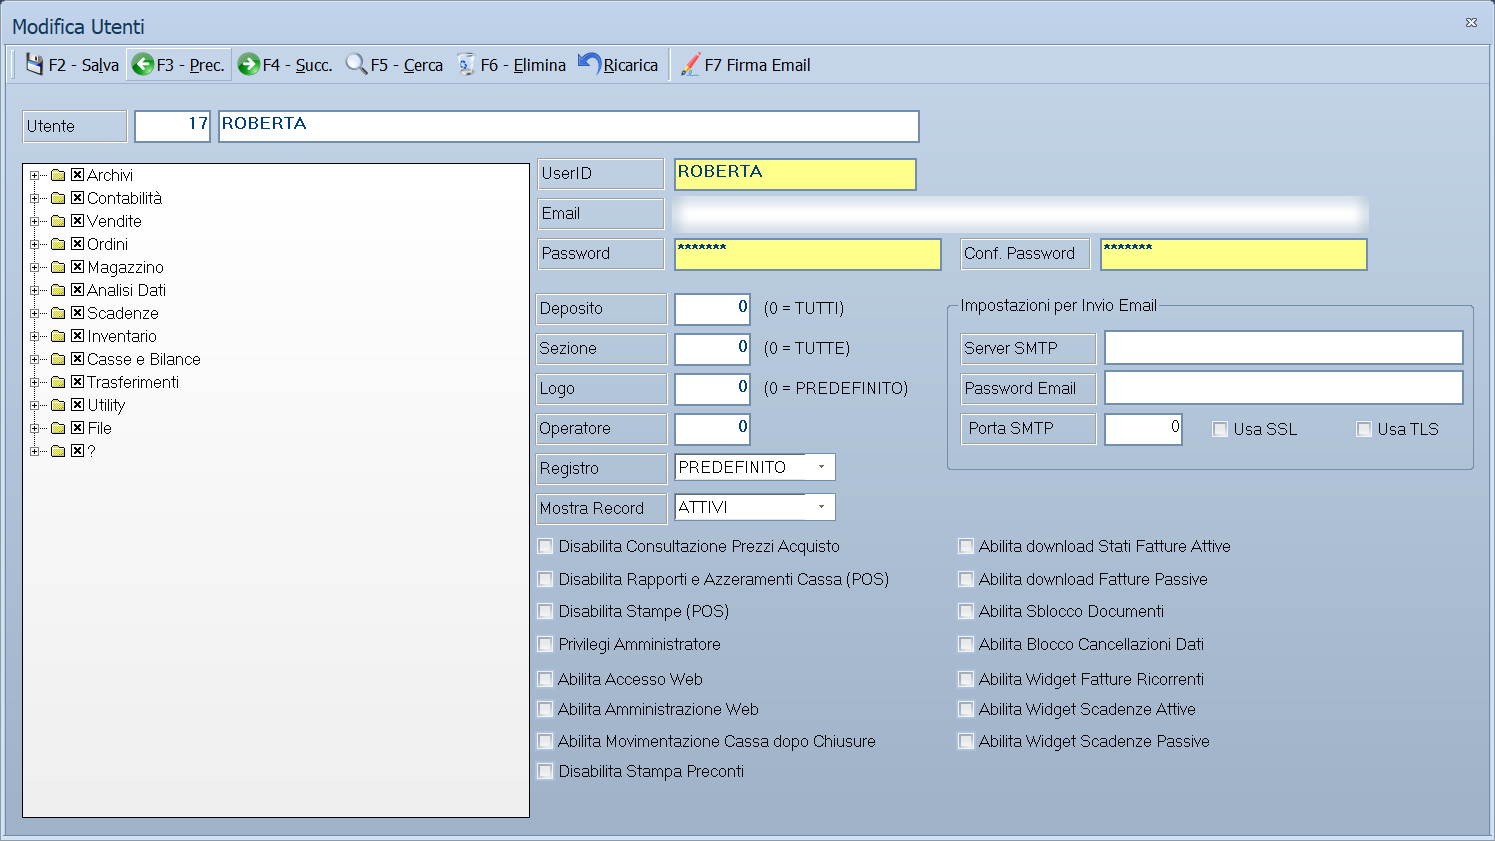
Task: Expand the File tree node
Action: pyautogui.click(x=35, y=428)
